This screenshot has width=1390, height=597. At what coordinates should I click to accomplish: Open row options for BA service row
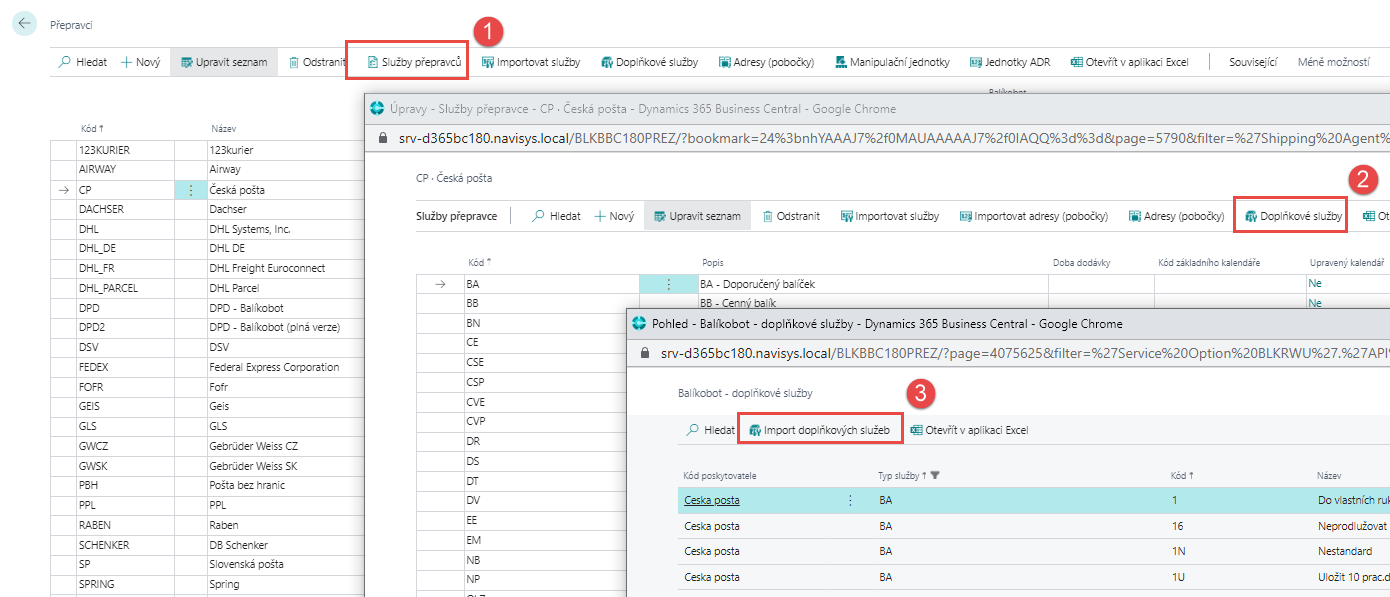(668, 284)
